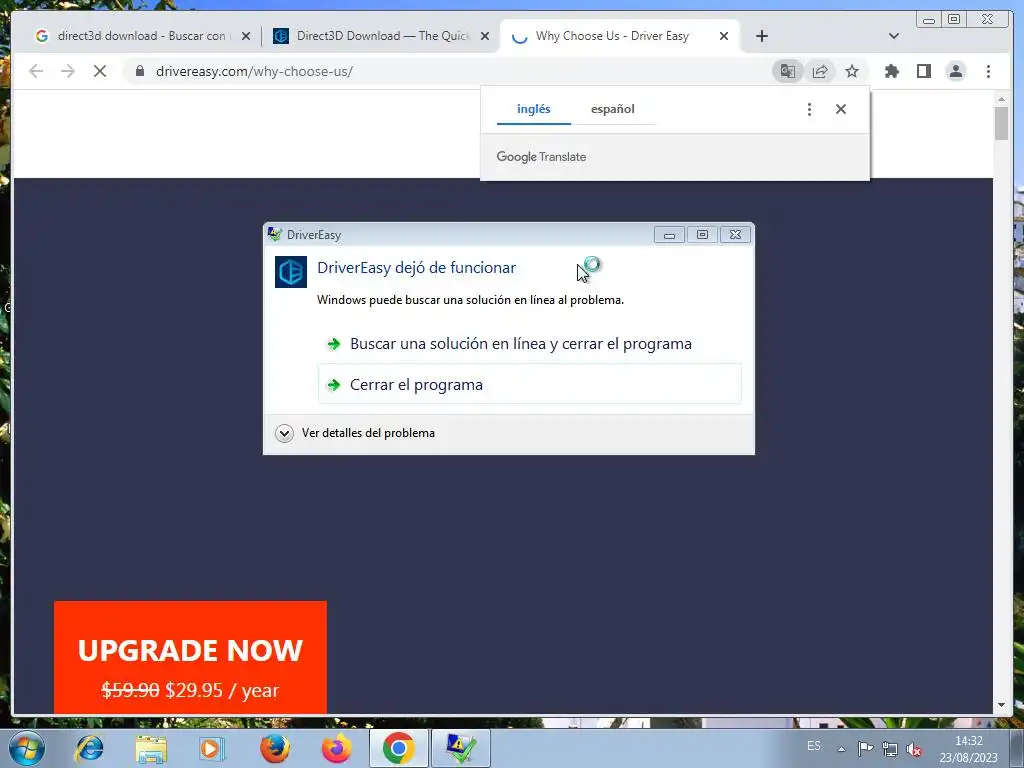Open Windows Media Player from taskbar
This screenshot has width=1024, height=768.
pyautogui.click(x=212, y=748)
